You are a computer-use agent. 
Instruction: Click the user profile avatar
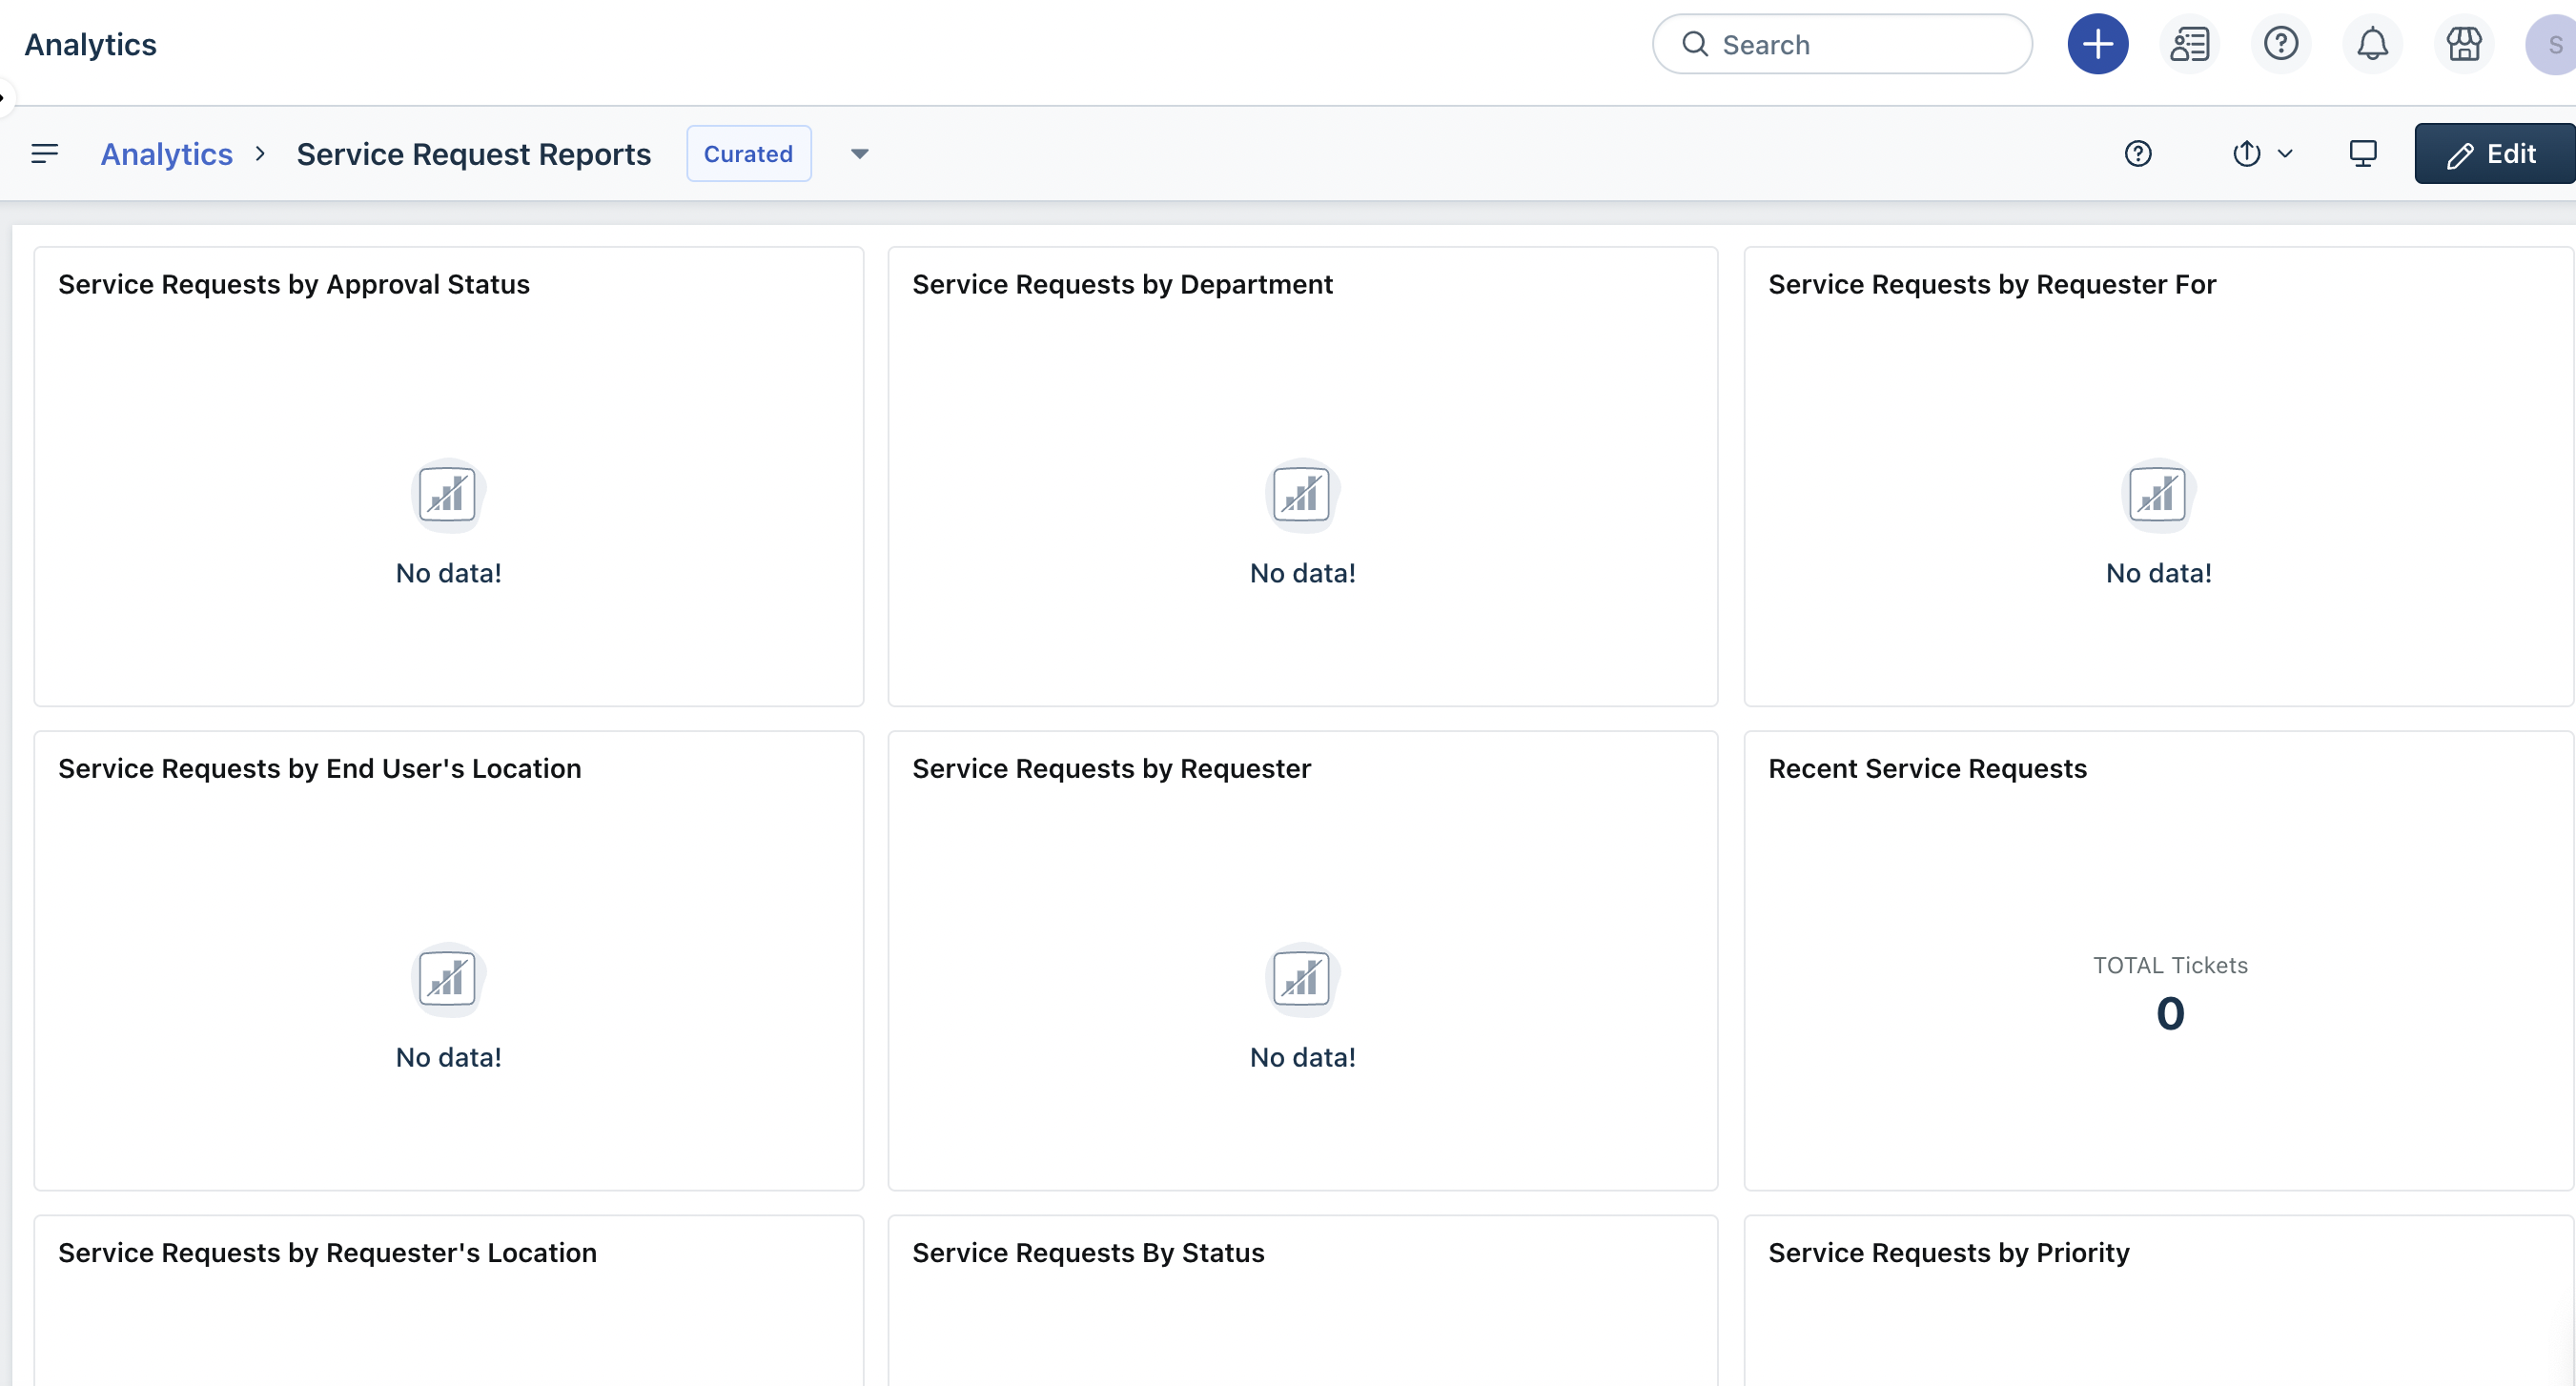pos(2553,44)
